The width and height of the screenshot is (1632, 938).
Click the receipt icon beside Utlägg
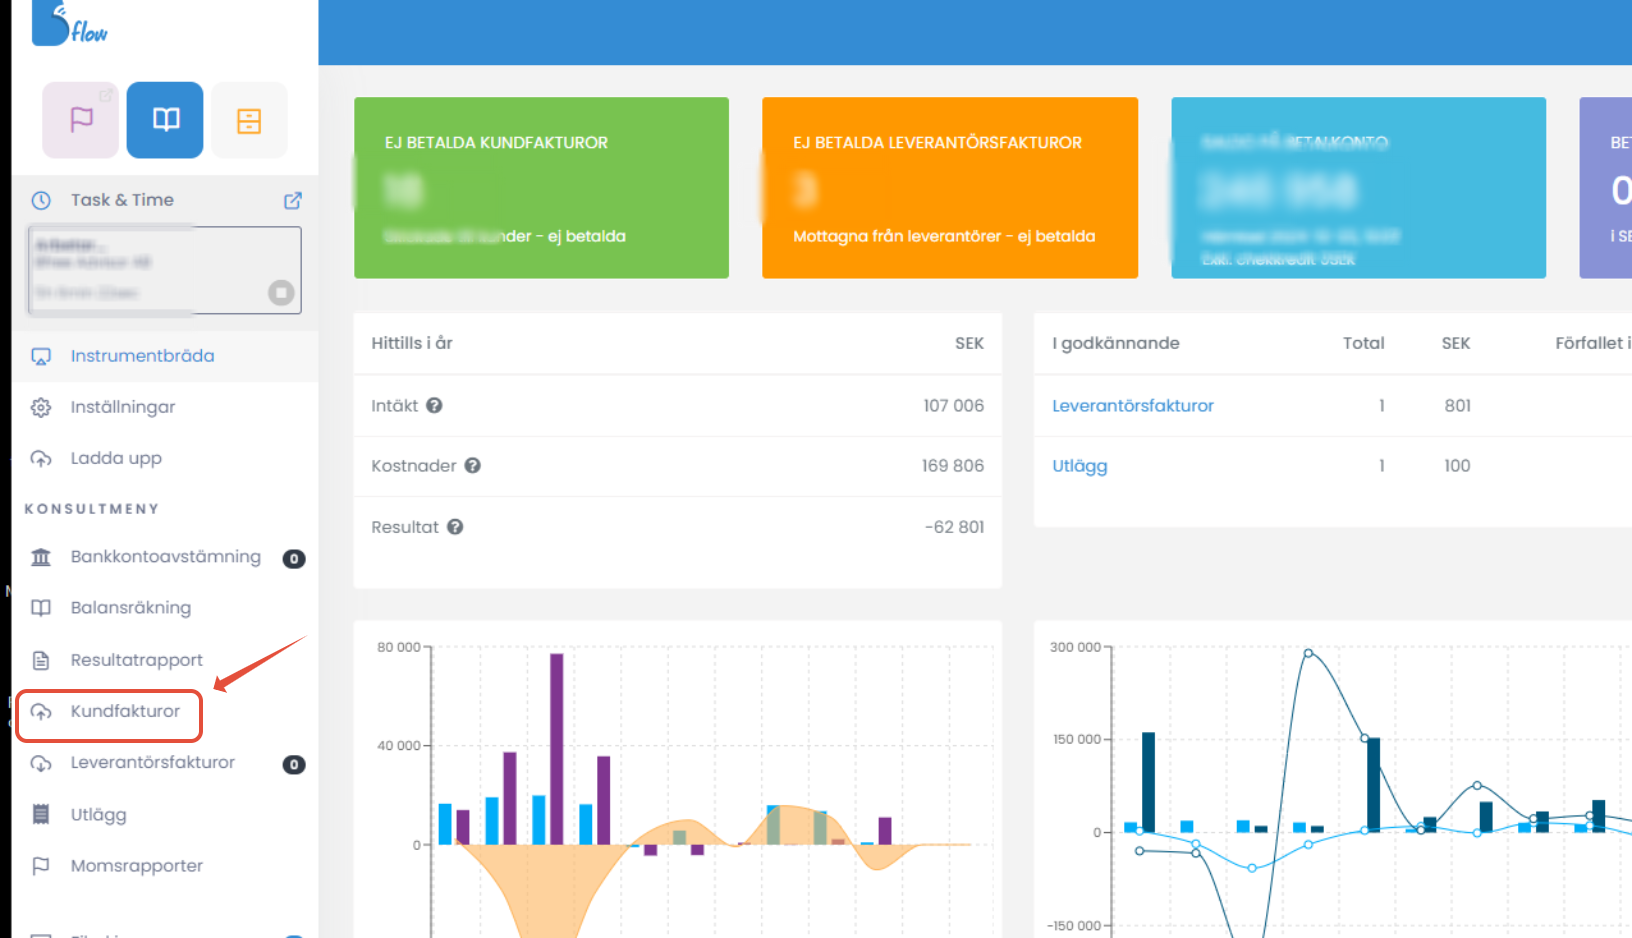(41, 814)
